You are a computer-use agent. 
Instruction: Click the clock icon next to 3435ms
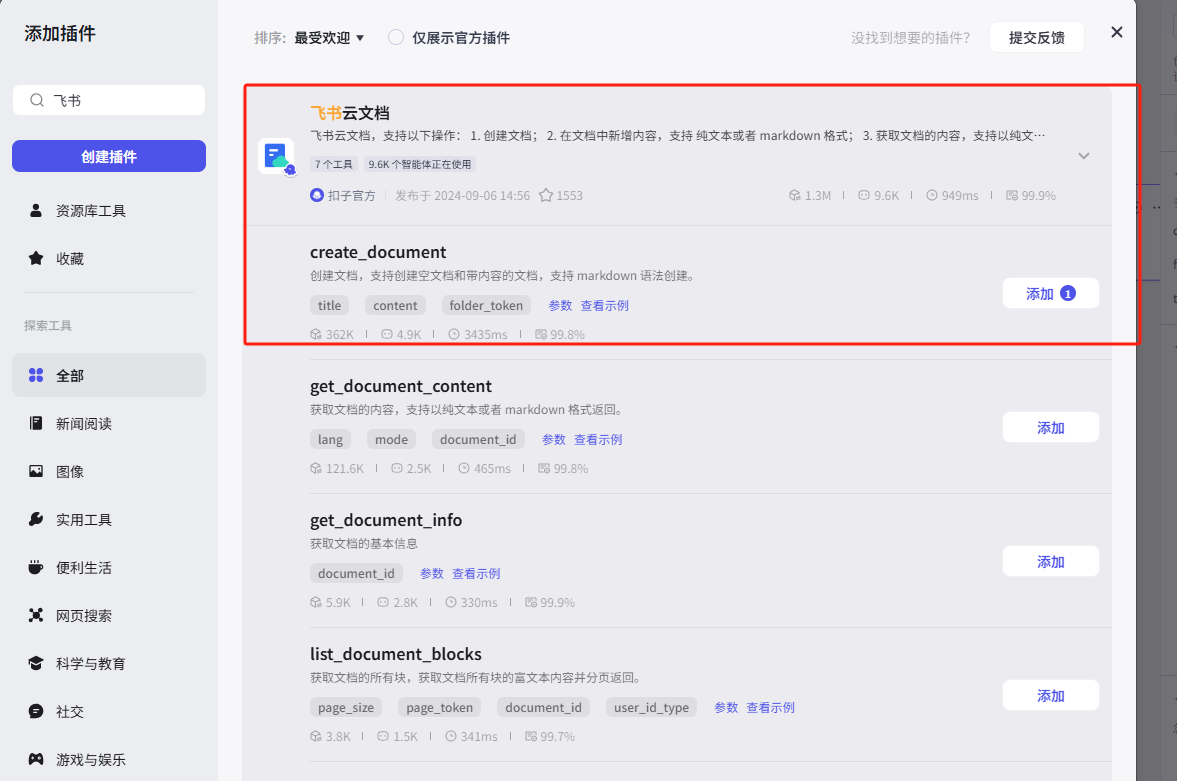coord(454,334)
